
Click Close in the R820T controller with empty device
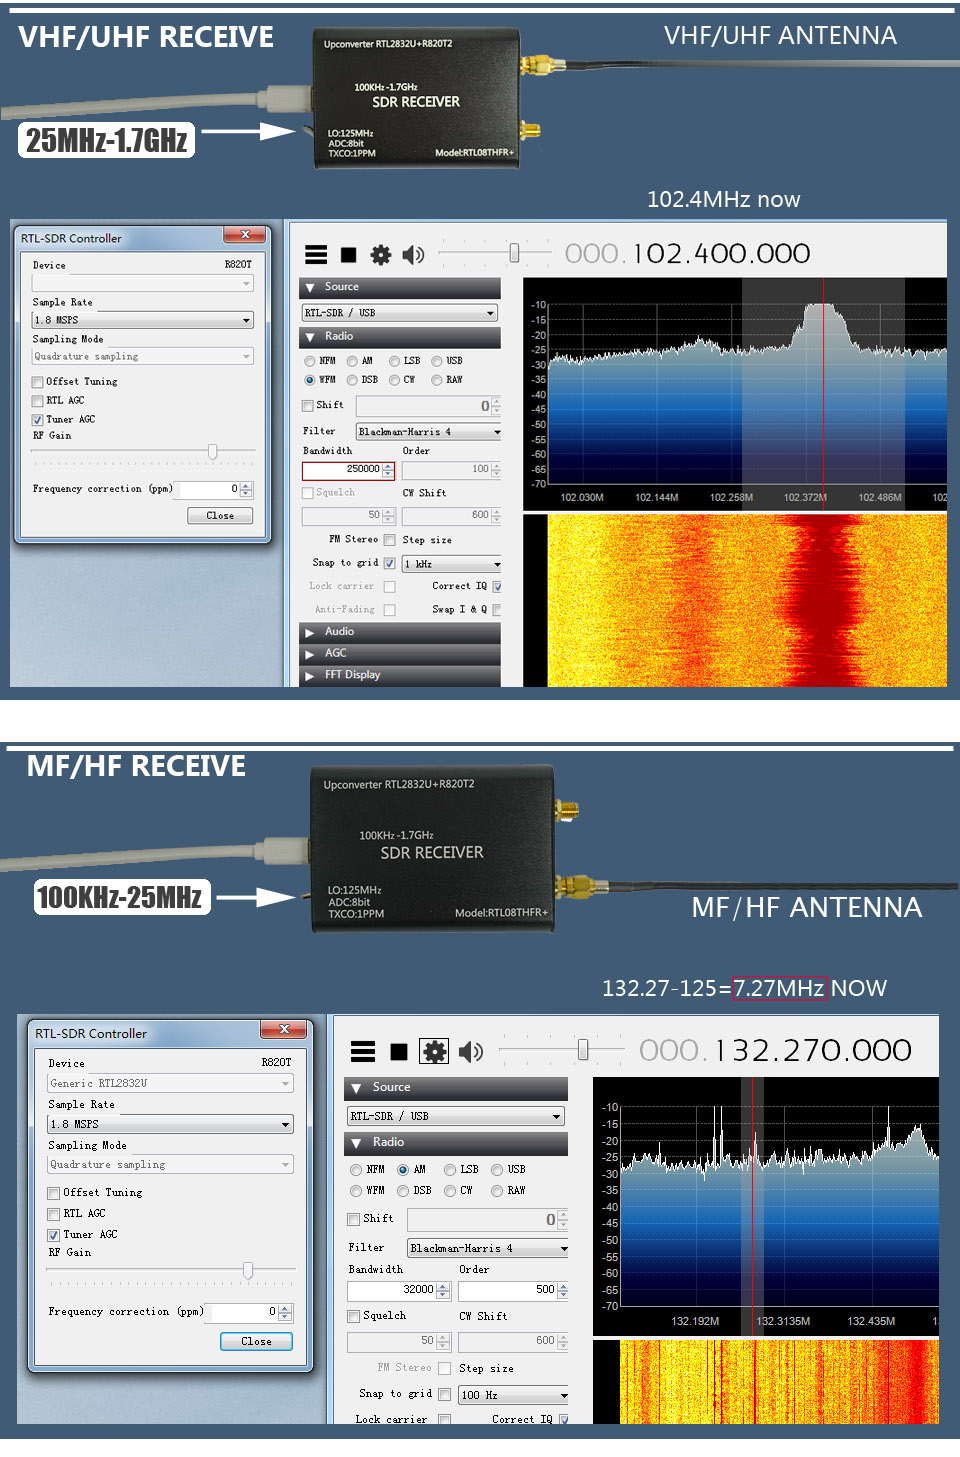point(220,516)
